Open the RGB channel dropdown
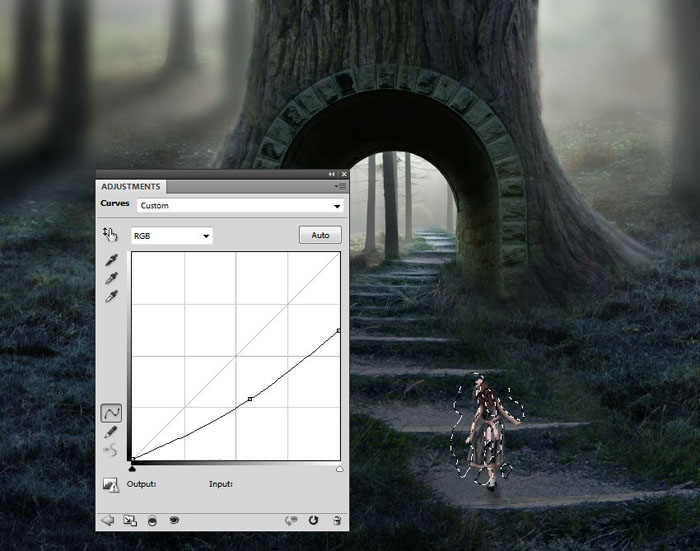This screenshot has height=551, width=700. click(172, 236)
